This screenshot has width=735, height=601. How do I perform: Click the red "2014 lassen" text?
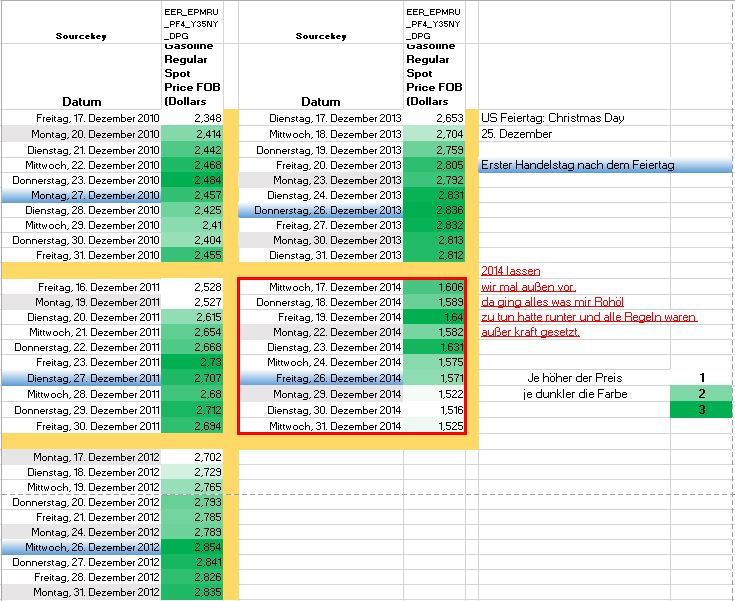tap(509, 271)
